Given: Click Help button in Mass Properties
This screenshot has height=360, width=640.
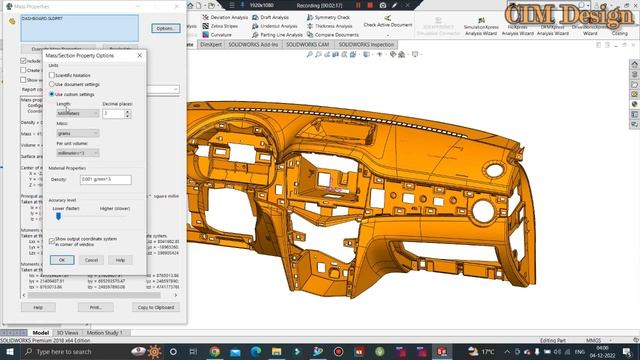Looking at the screenshot, I should (38, 307).
